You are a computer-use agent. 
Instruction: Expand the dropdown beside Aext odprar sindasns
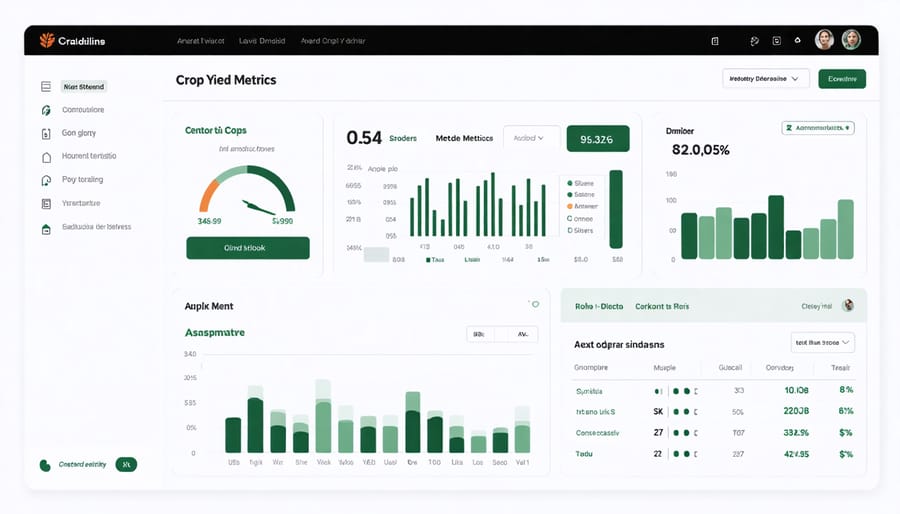pyautogui.click(x=823, y=342)
